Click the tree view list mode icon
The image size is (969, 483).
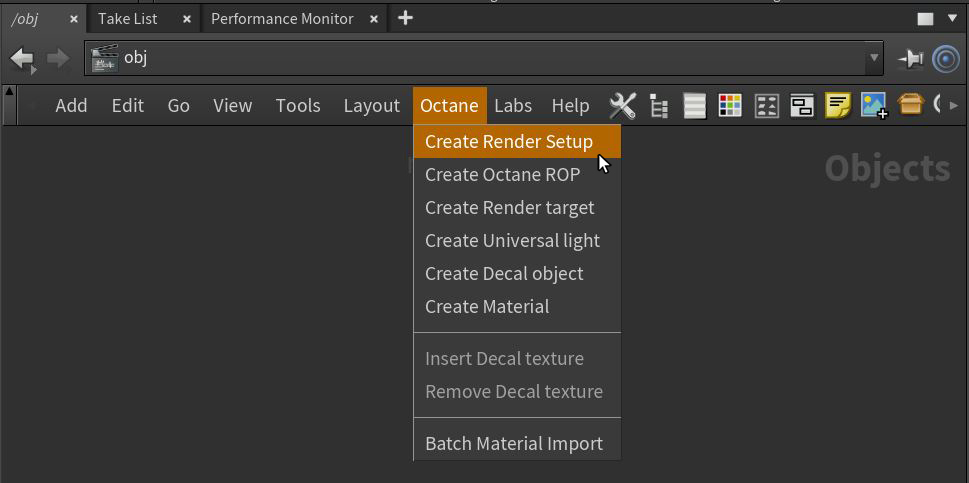[658, 105]
